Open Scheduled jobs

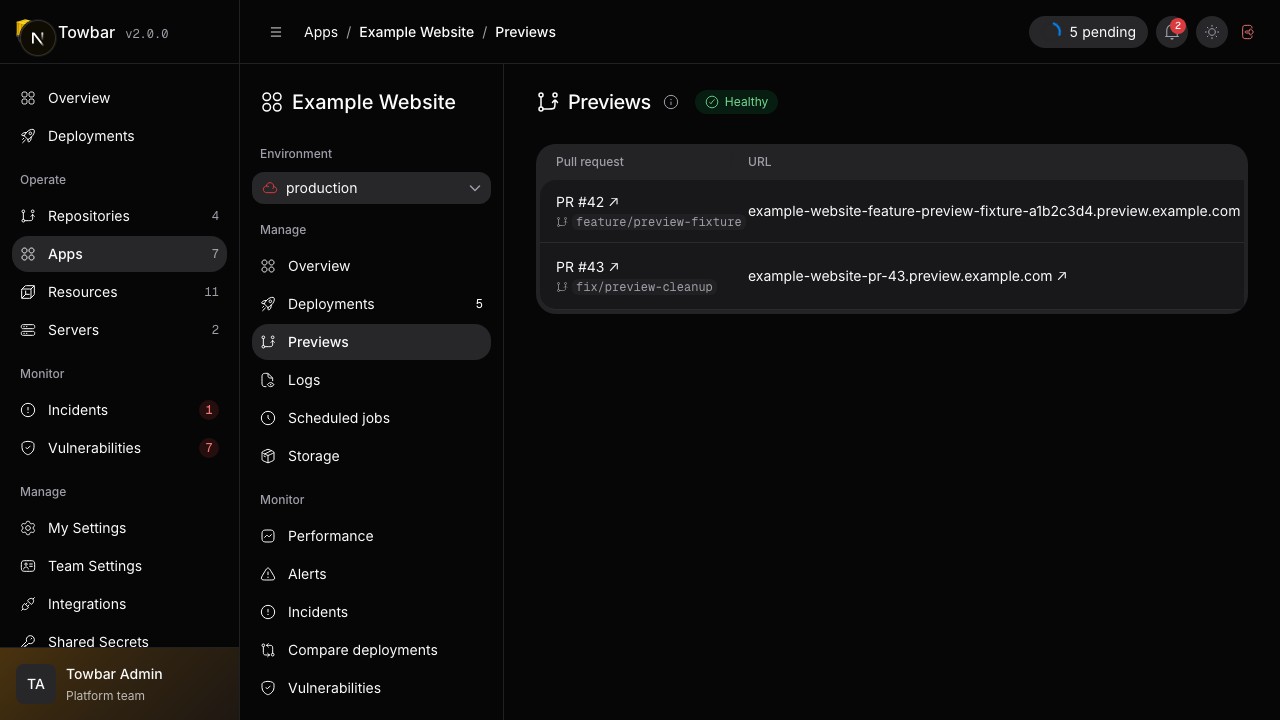[371, 418]
